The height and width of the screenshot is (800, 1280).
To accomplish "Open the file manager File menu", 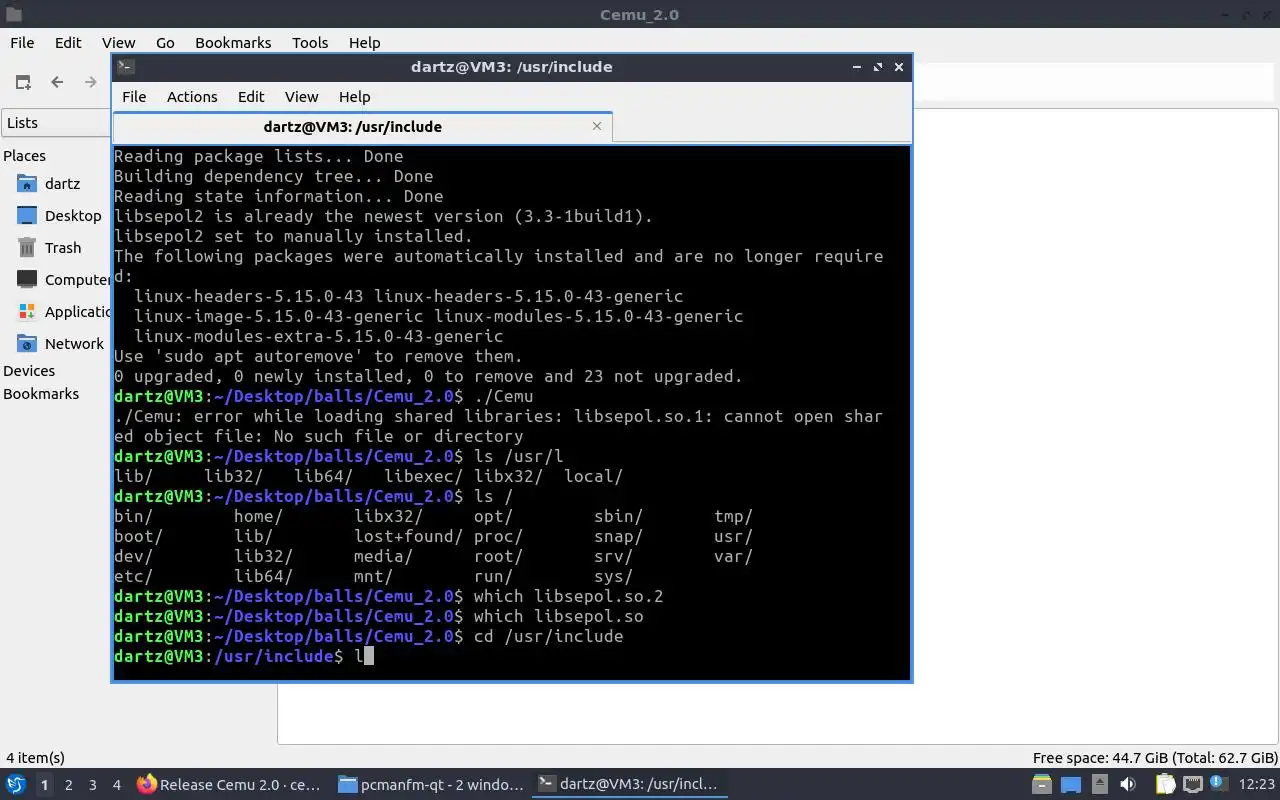I will pos(22,43).
